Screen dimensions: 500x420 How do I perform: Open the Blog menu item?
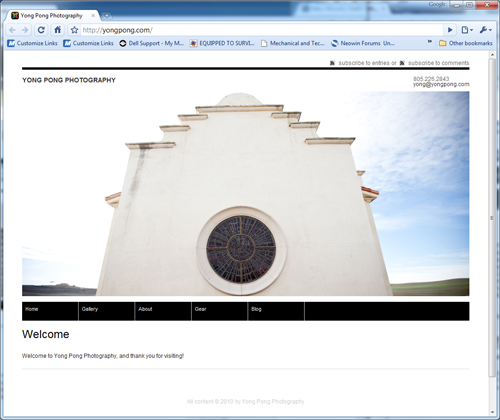[x=276, y=311]
